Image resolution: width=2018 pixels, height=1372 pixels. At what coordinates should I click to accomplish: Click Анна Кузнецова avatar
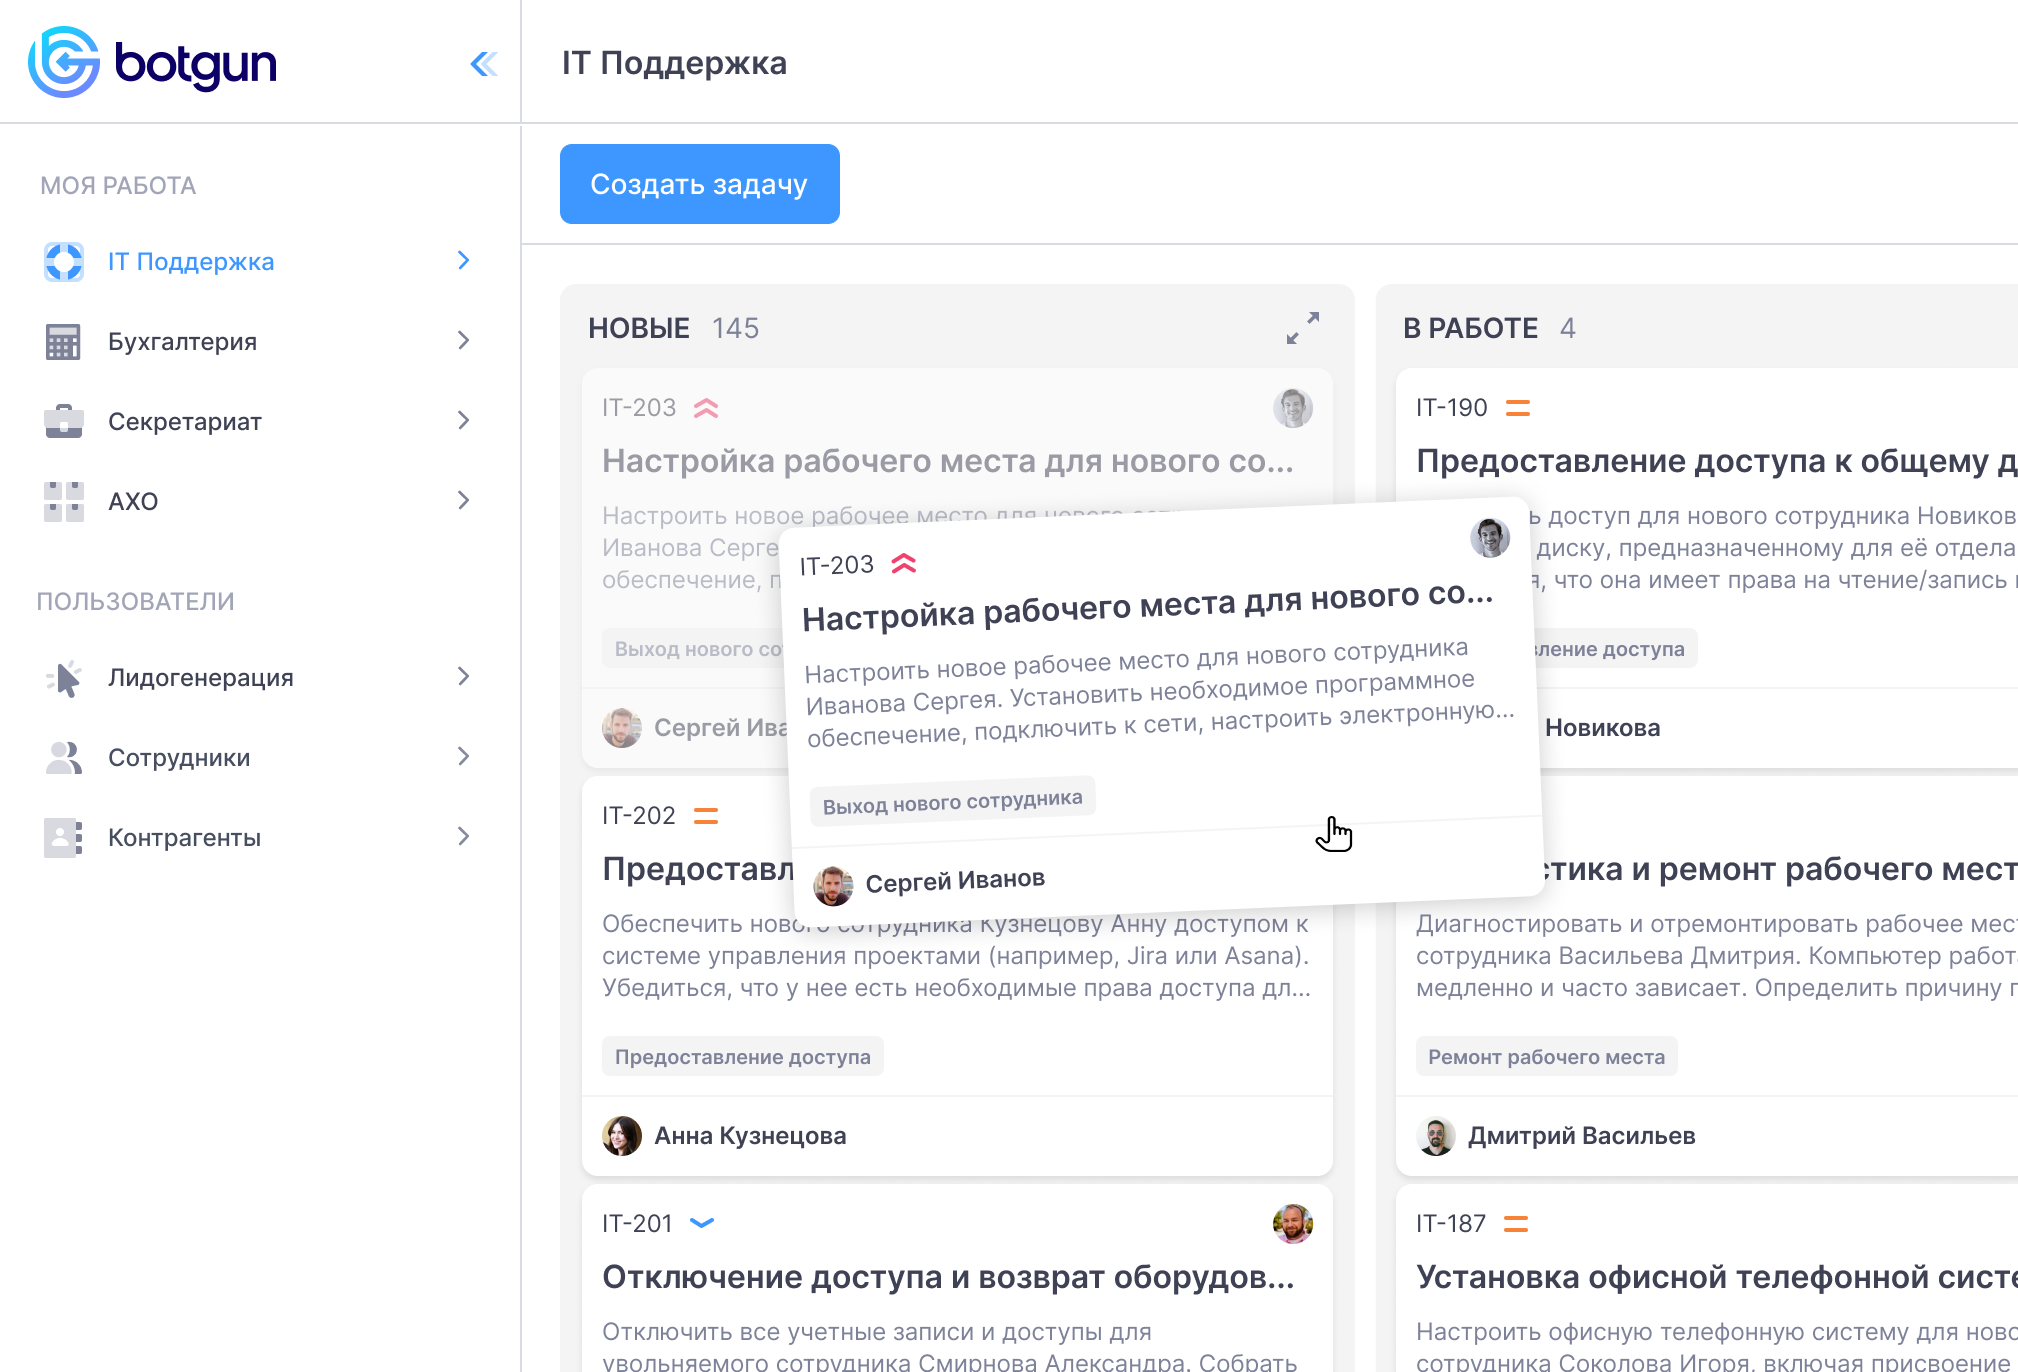click(x=622, y=1136)
